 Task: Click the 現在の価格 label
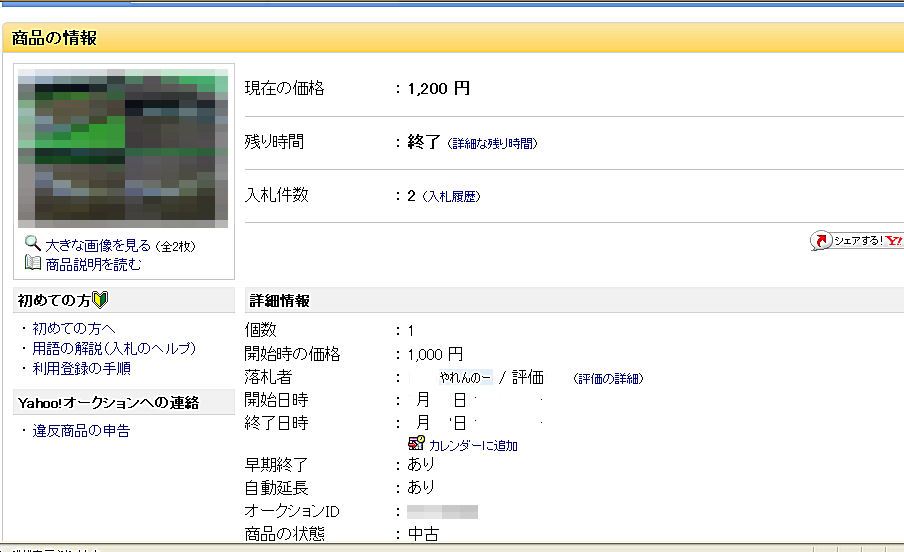pos(284,88)
